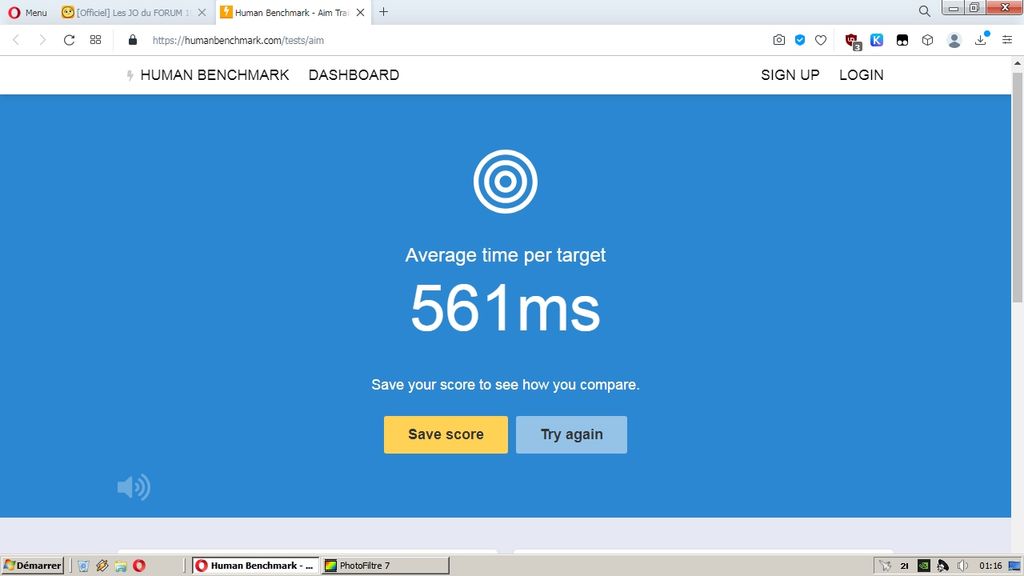Switch to PhotoFiltre 7 in the taskbar

tap(385, 566)
